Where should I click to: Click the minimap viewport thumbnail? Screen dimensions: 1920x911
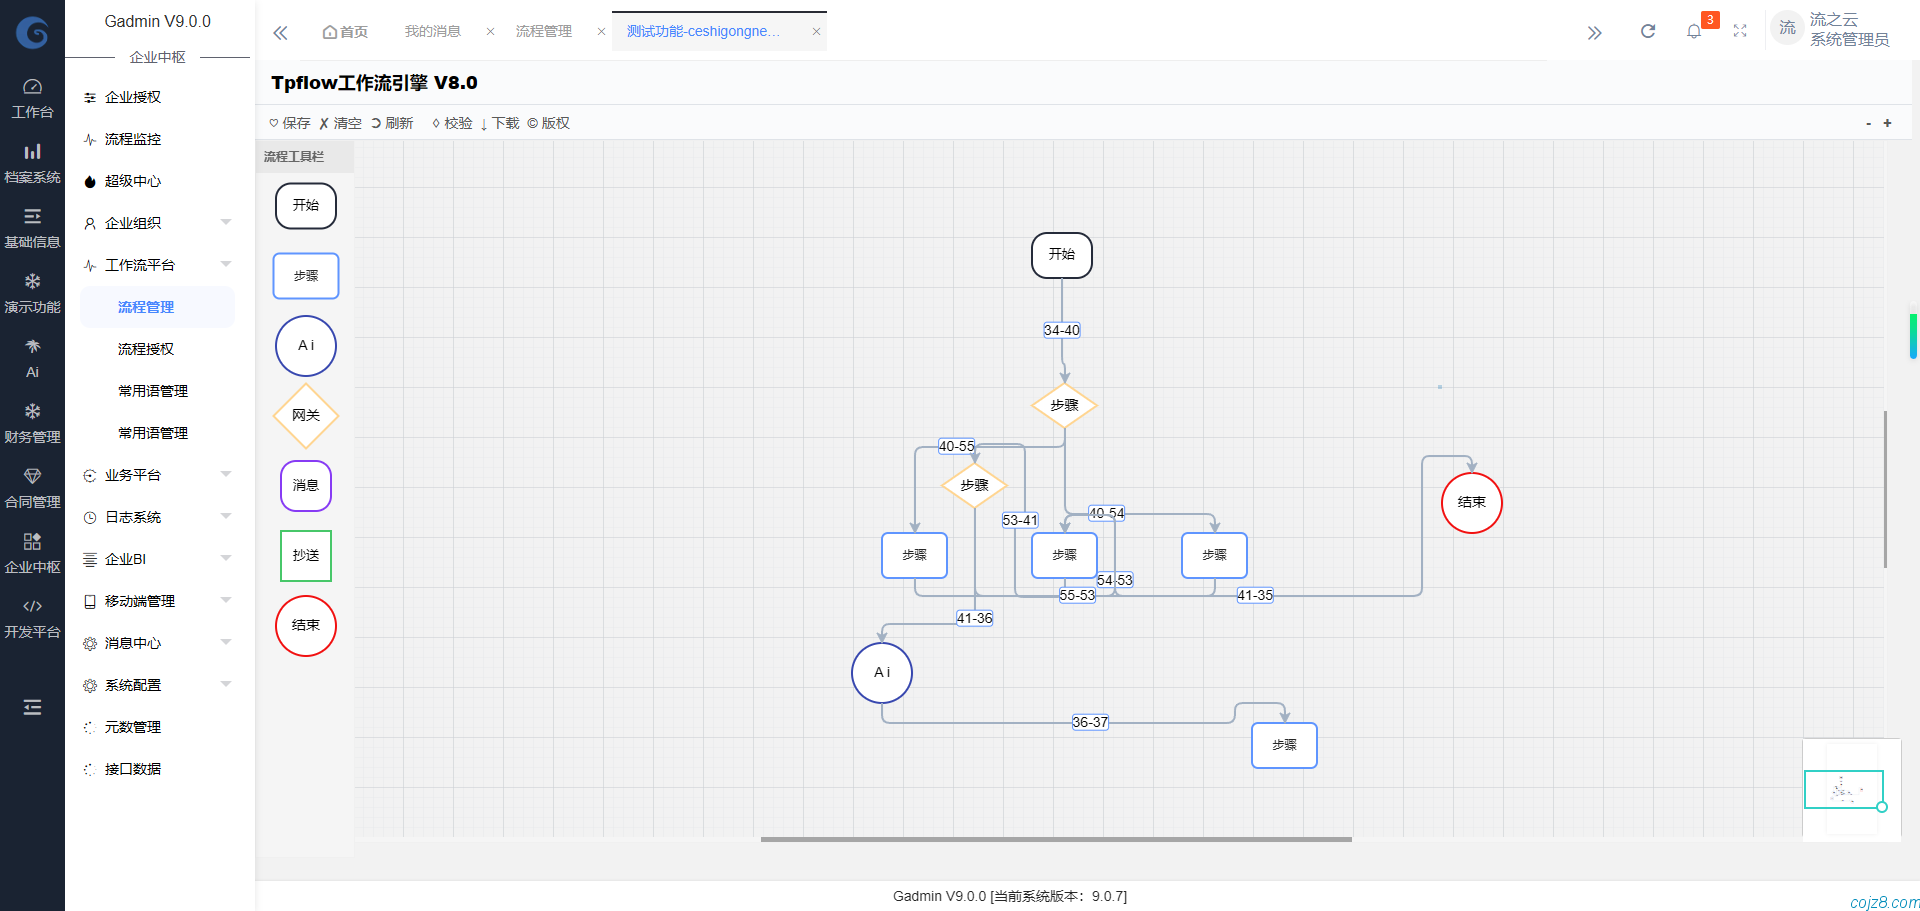[x=1843, y=789]
